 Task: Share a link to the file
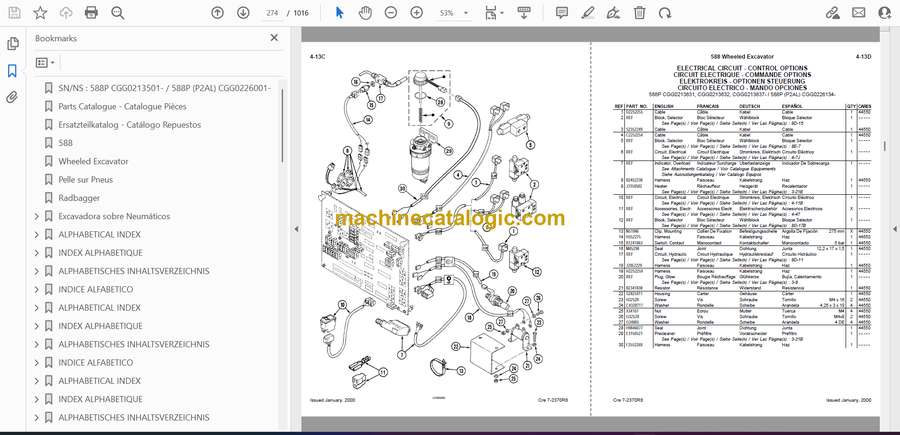point(833,13)
